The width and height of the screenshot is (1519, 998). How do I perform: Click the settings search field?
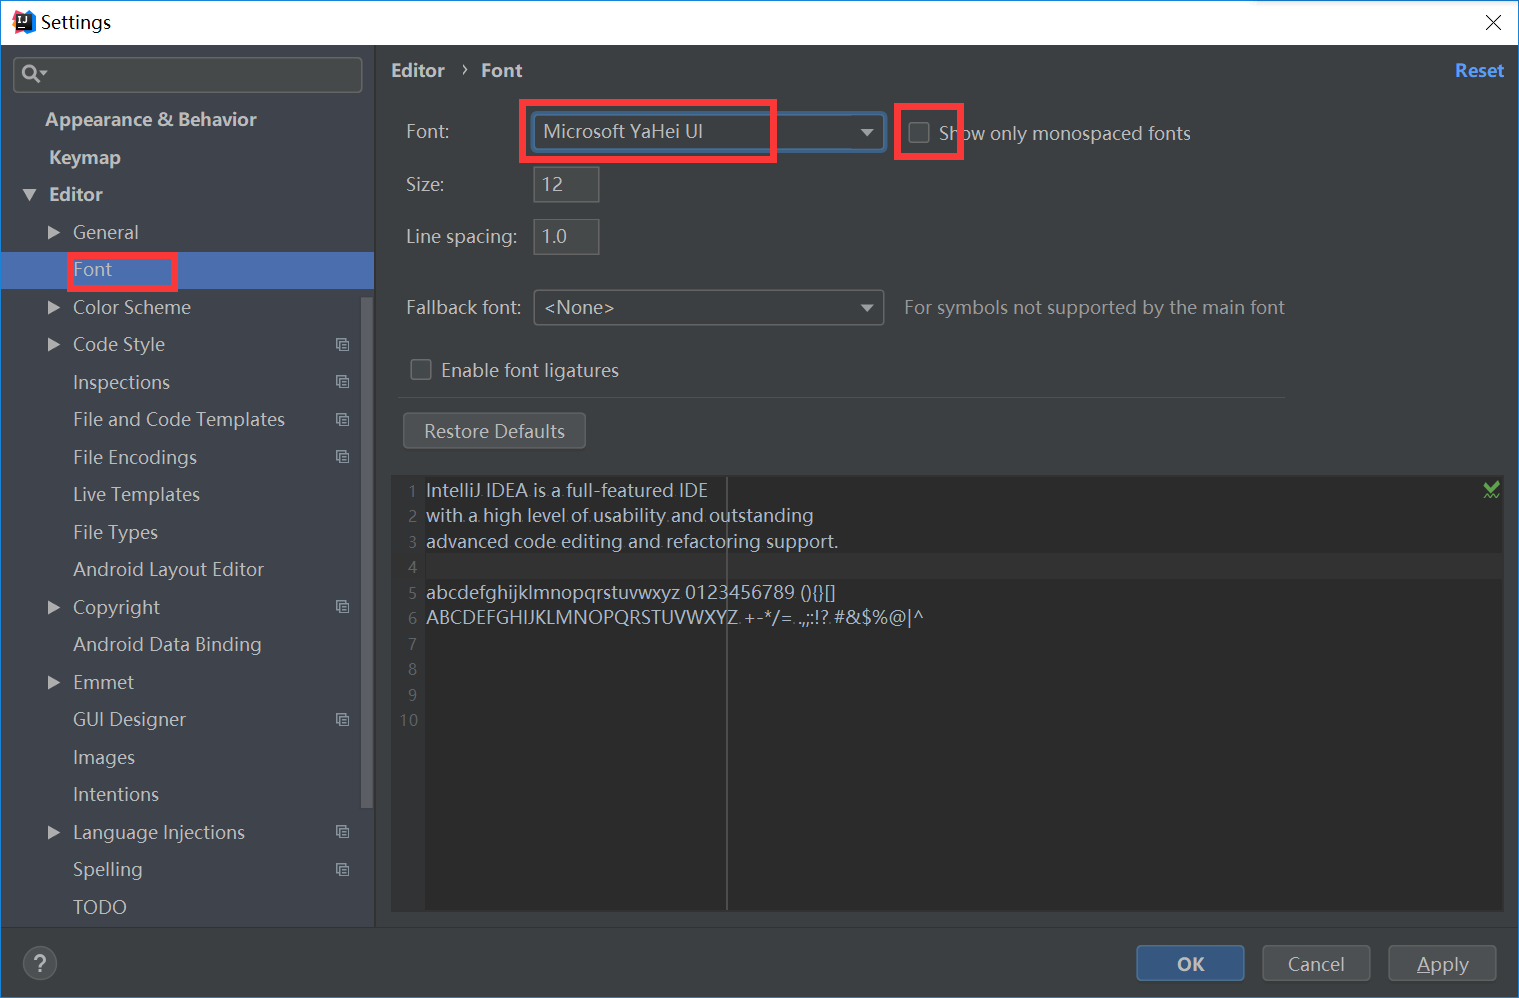pos(188,74)
